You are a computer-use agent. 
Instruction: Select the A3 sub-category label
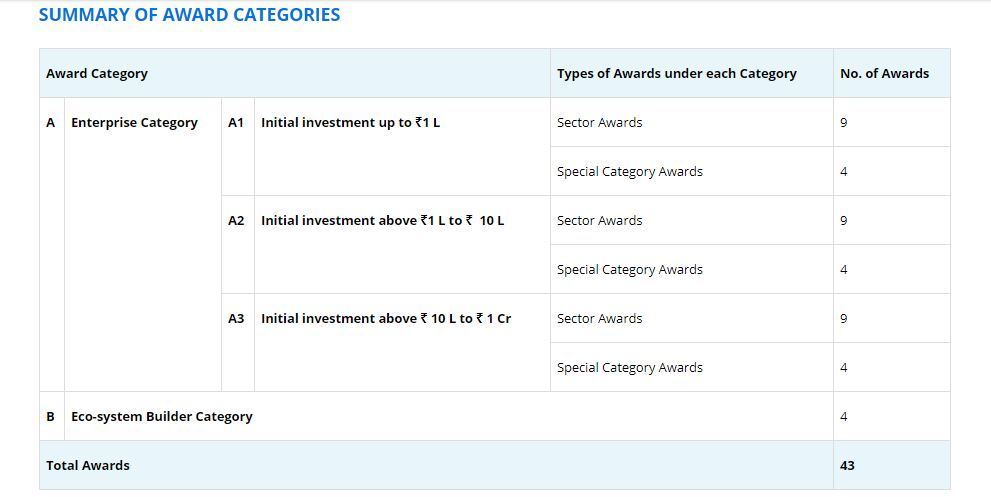point(236,319)
